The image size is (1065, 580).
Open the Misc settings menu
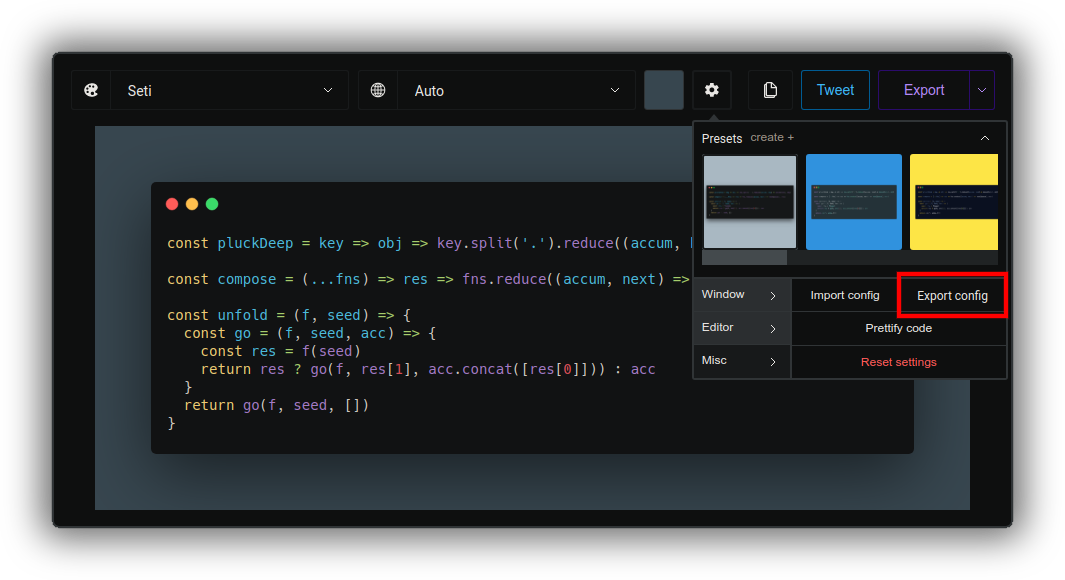pos(742,361)
